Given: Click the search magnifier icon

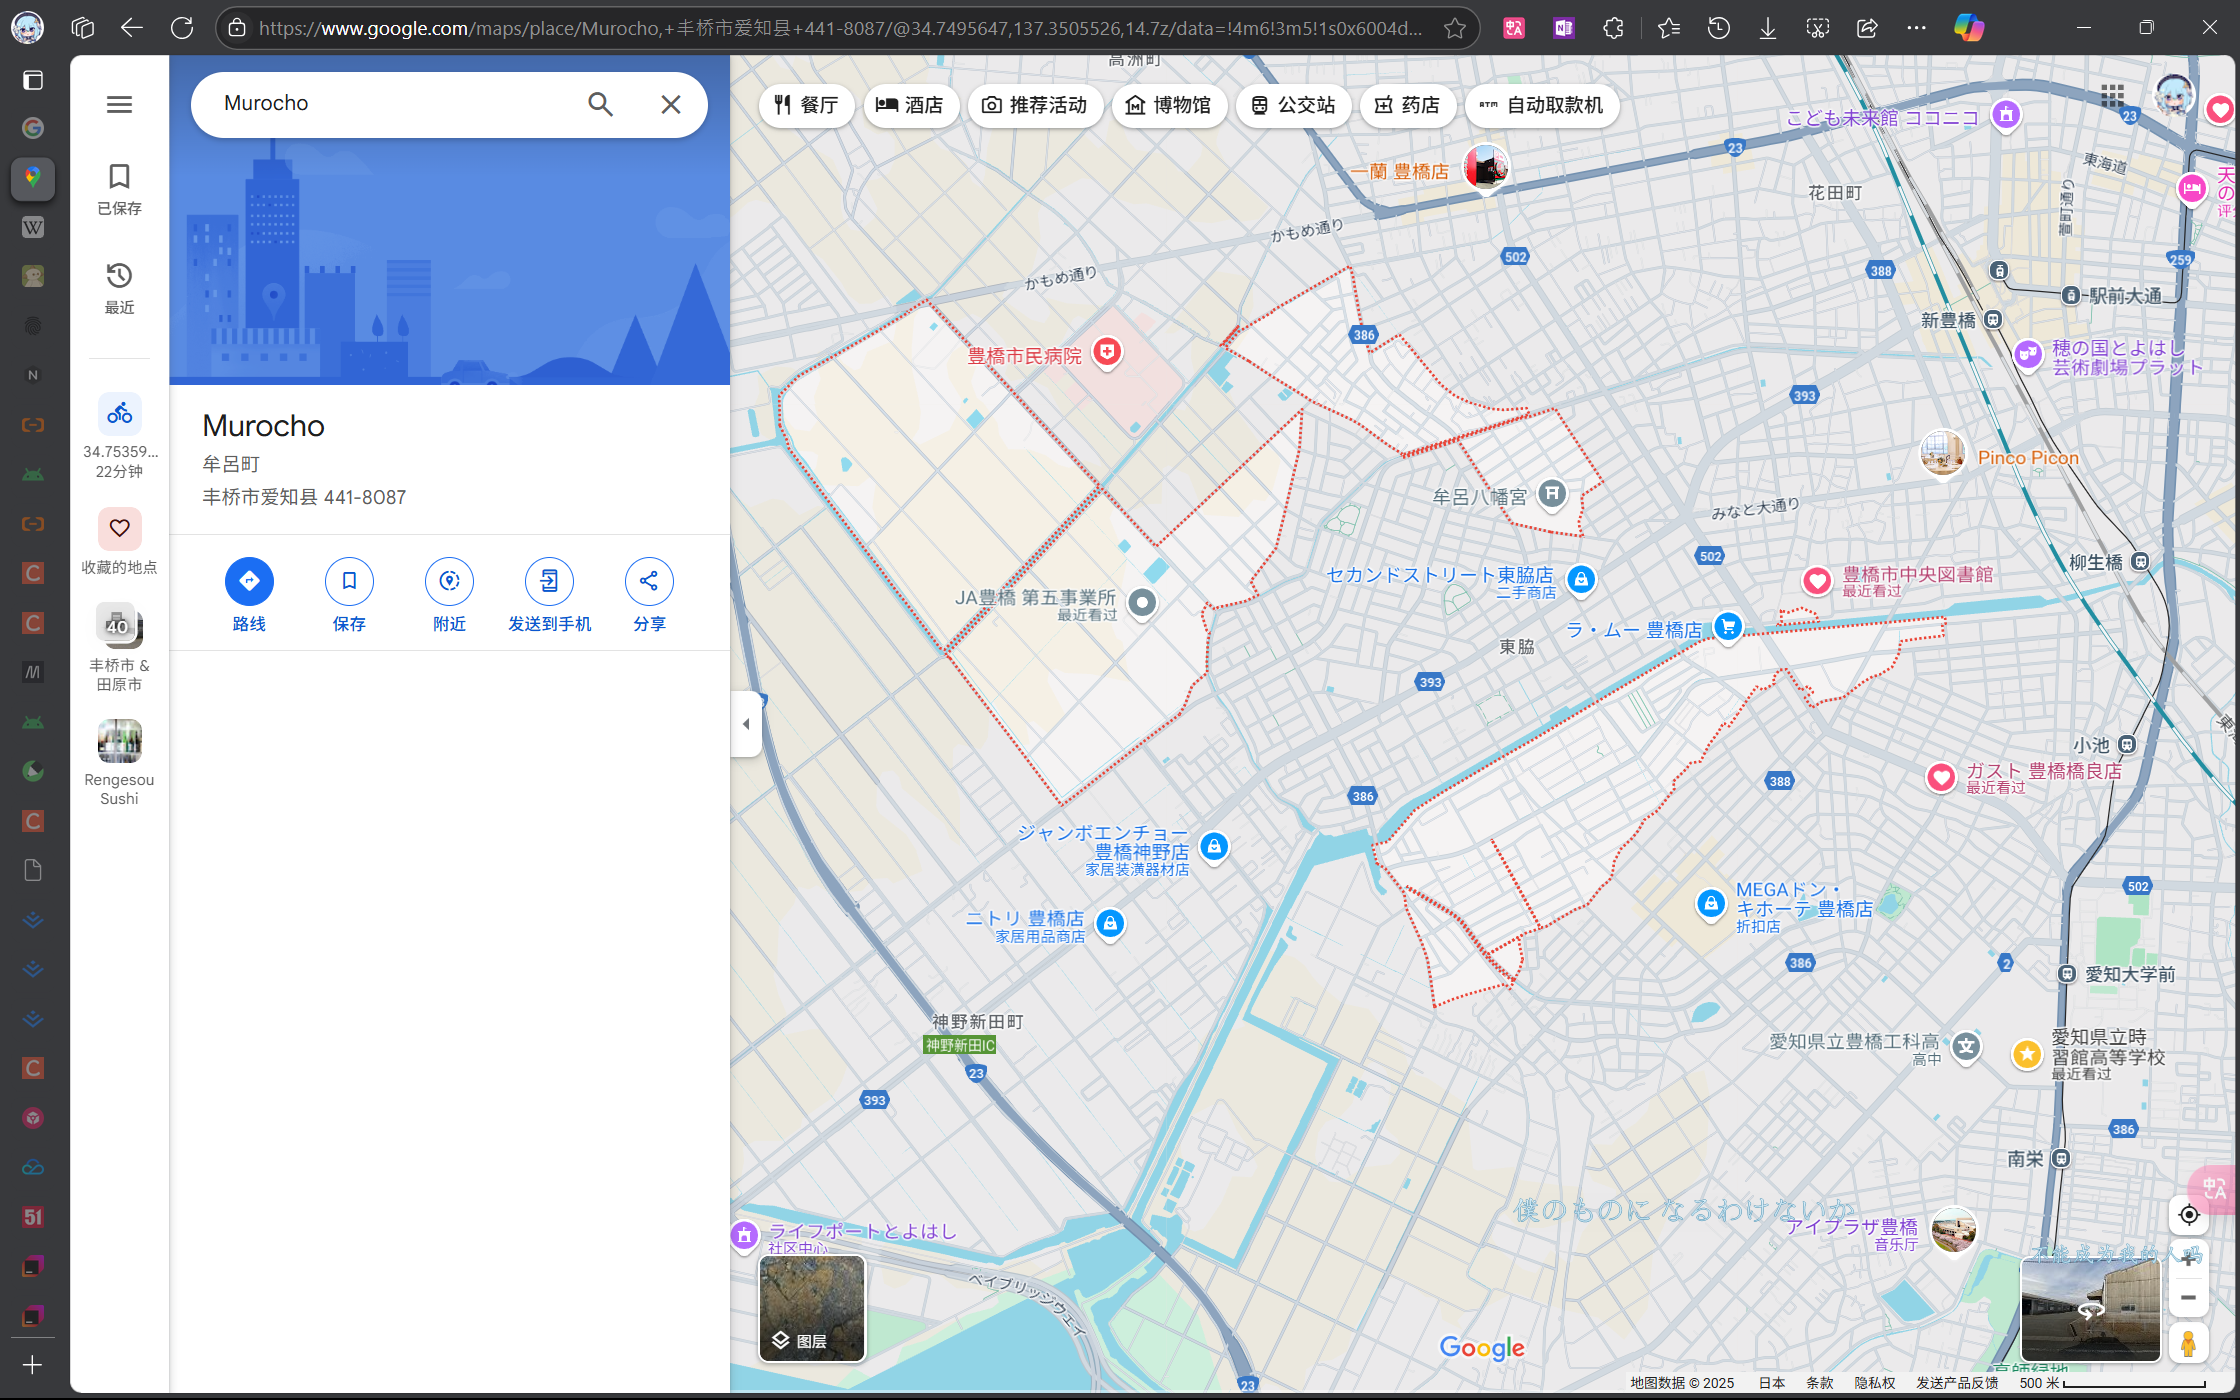Looking at the screenshot, I should tap(600, 104).
